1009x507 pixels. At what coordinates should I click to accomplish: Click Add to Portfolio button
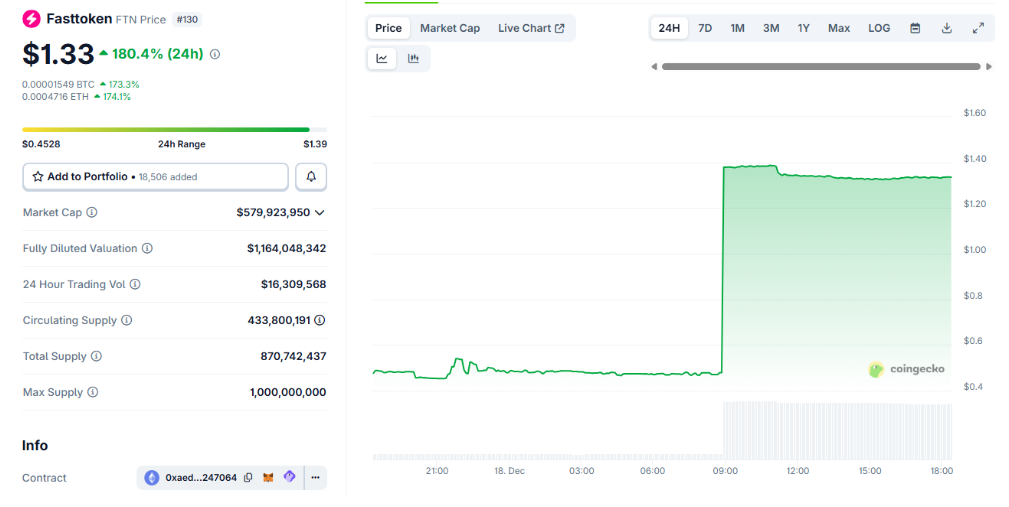[155, 177]
